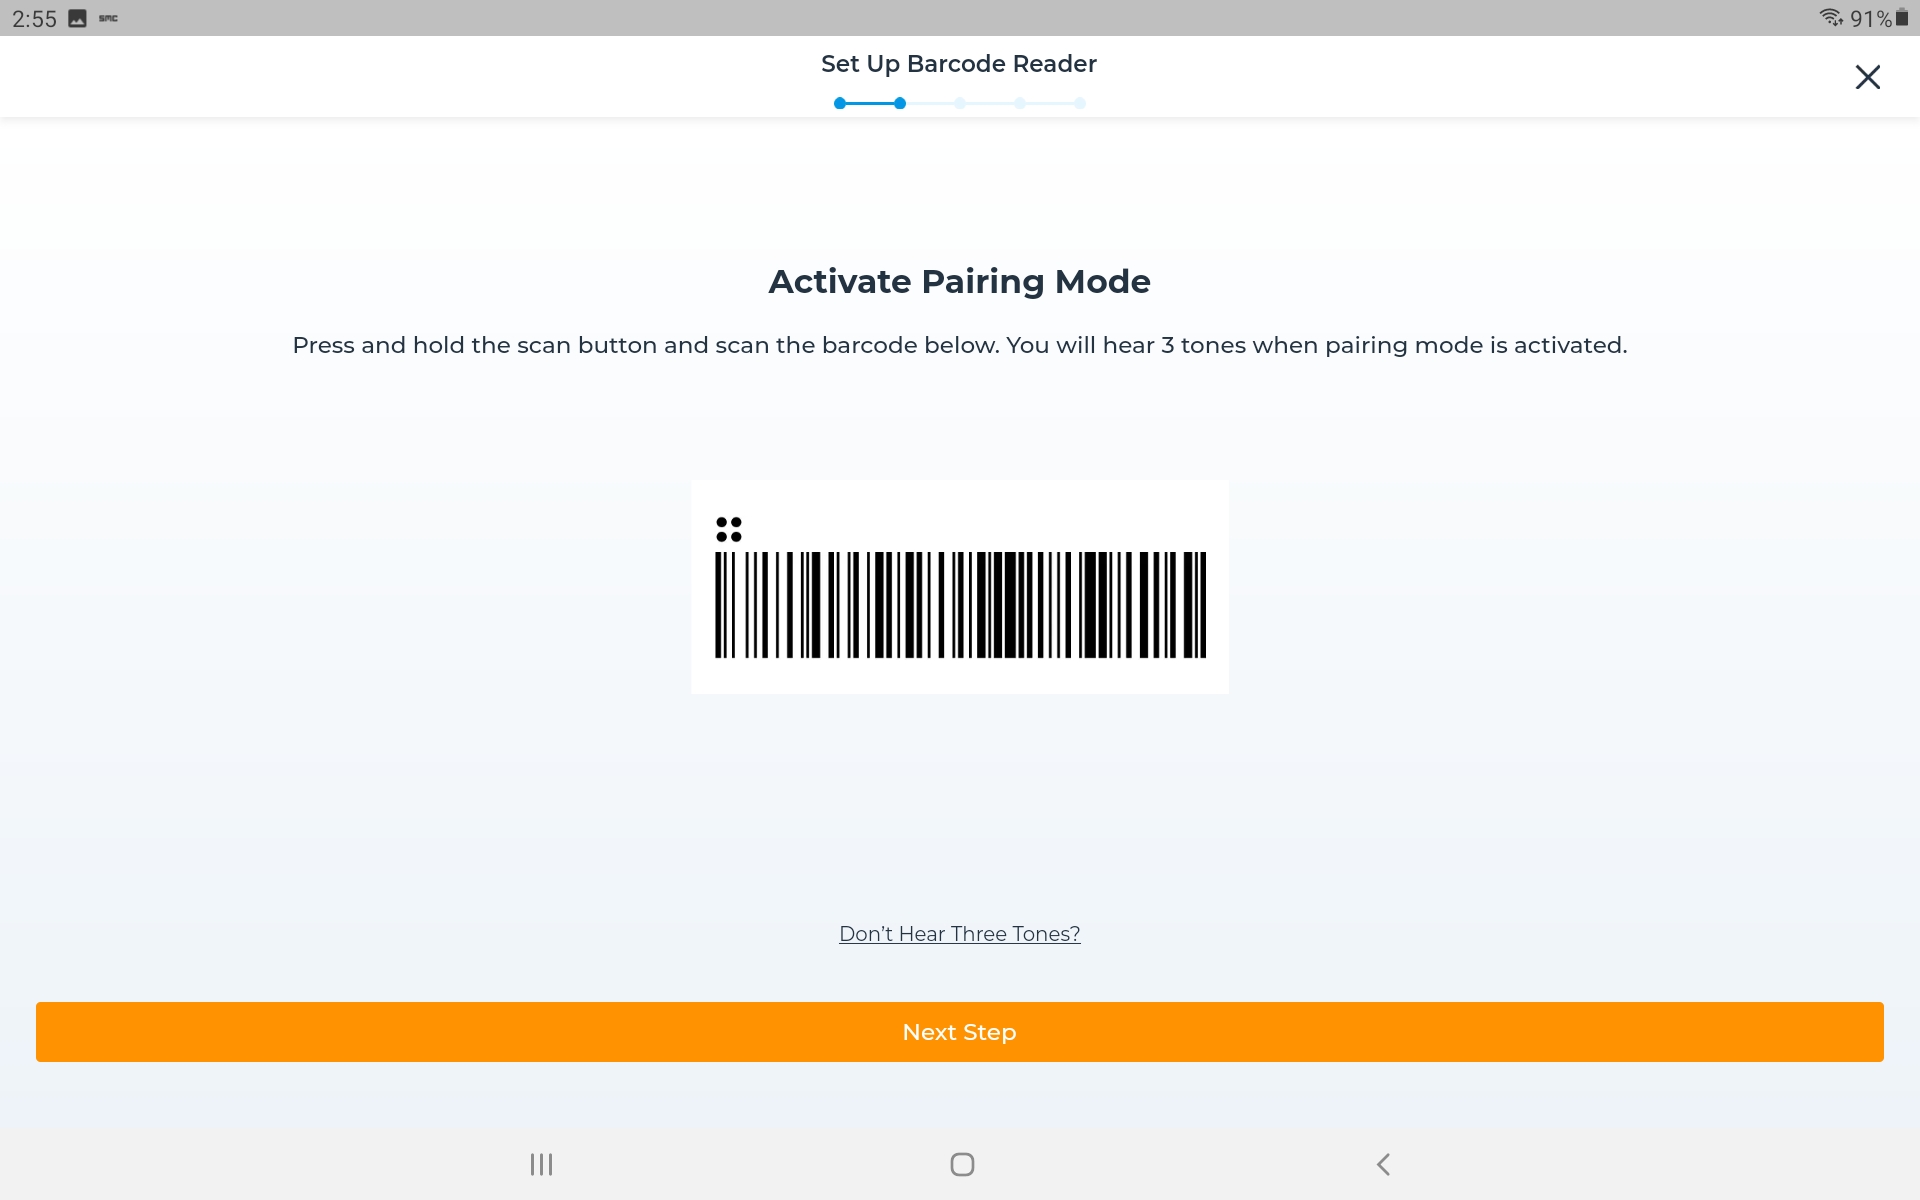Close the Set Up Barcode Reader wizard
The width and height of the screenshot is (1920, 1200).
(1867, 77)
